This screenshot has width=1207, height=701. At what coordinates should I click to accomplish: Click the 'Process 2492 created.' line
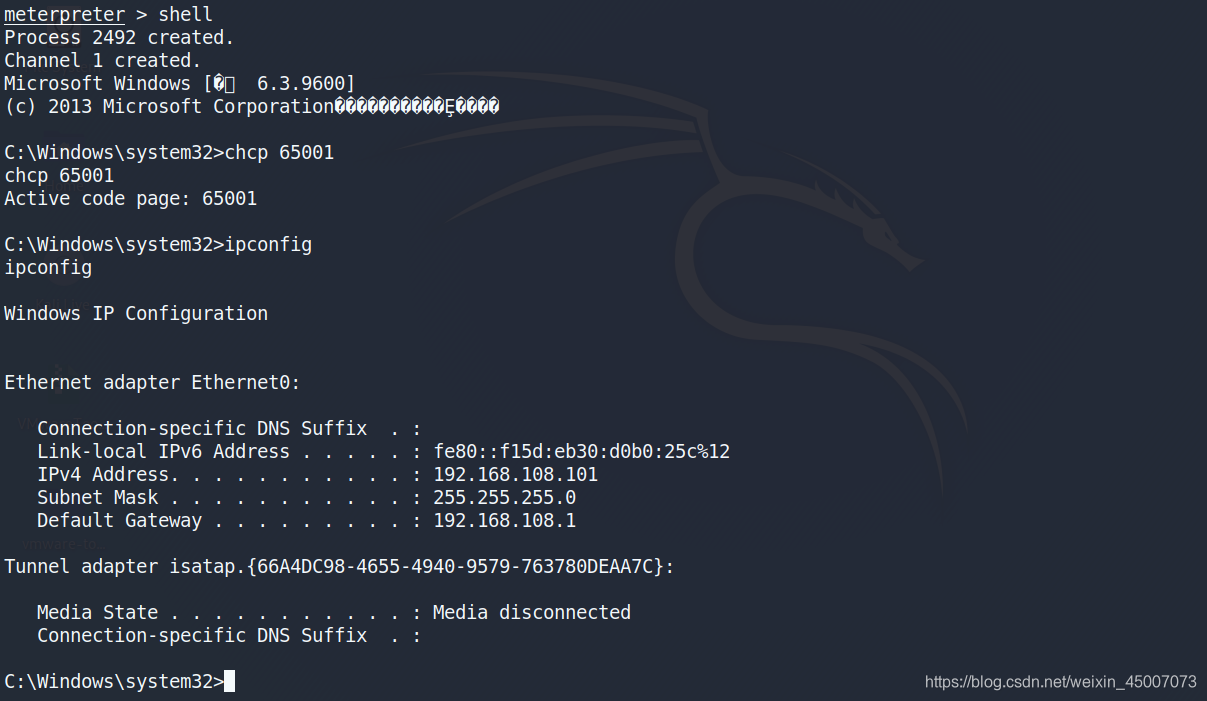(119, 37)
